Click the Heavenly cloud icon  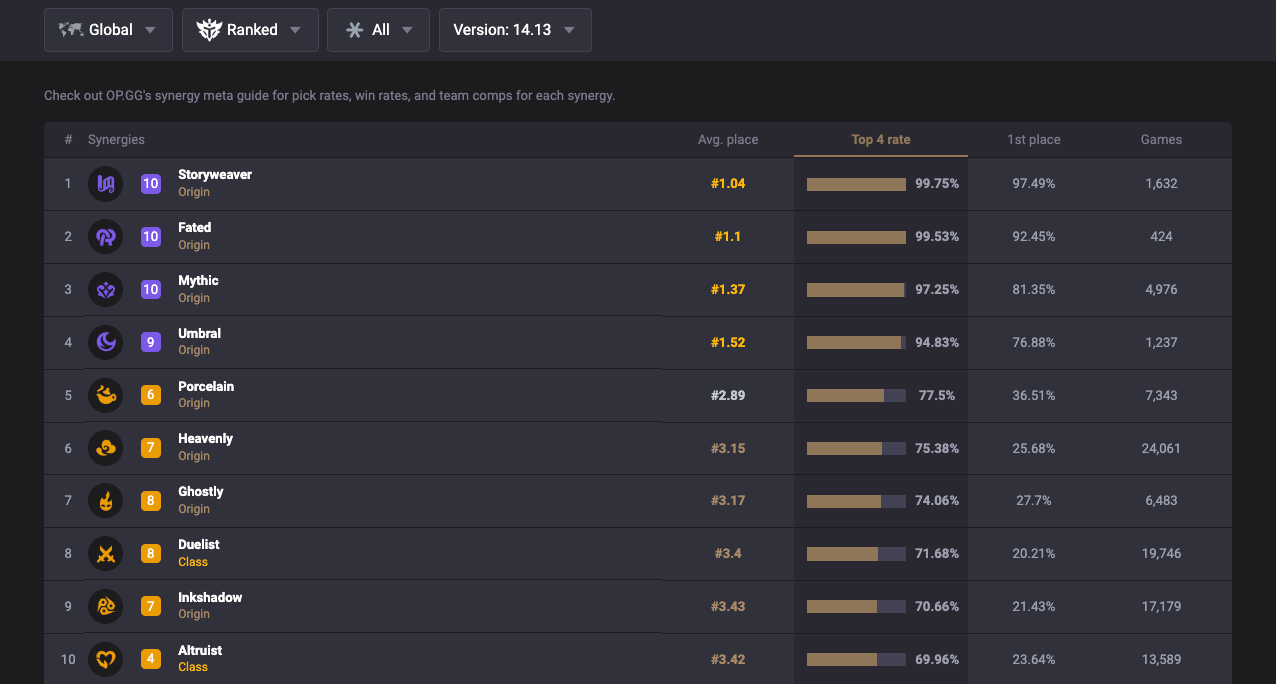tap(106, 448)
